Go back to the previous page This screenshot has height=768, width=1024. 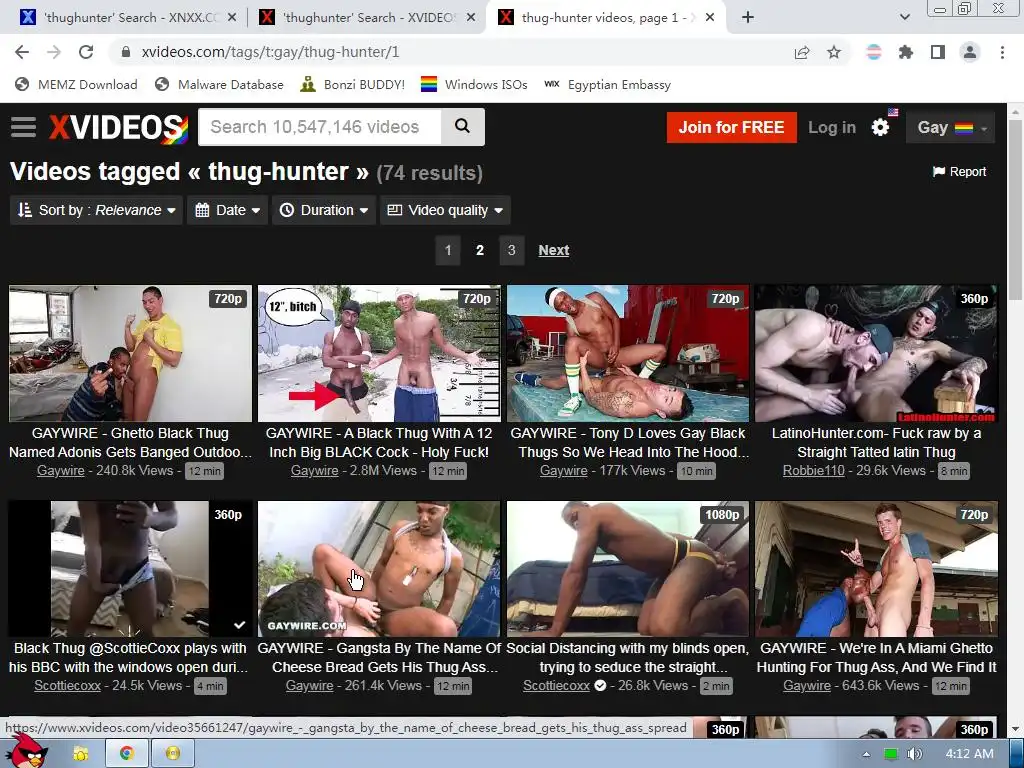pyautogui.click(x=22, y=52)
